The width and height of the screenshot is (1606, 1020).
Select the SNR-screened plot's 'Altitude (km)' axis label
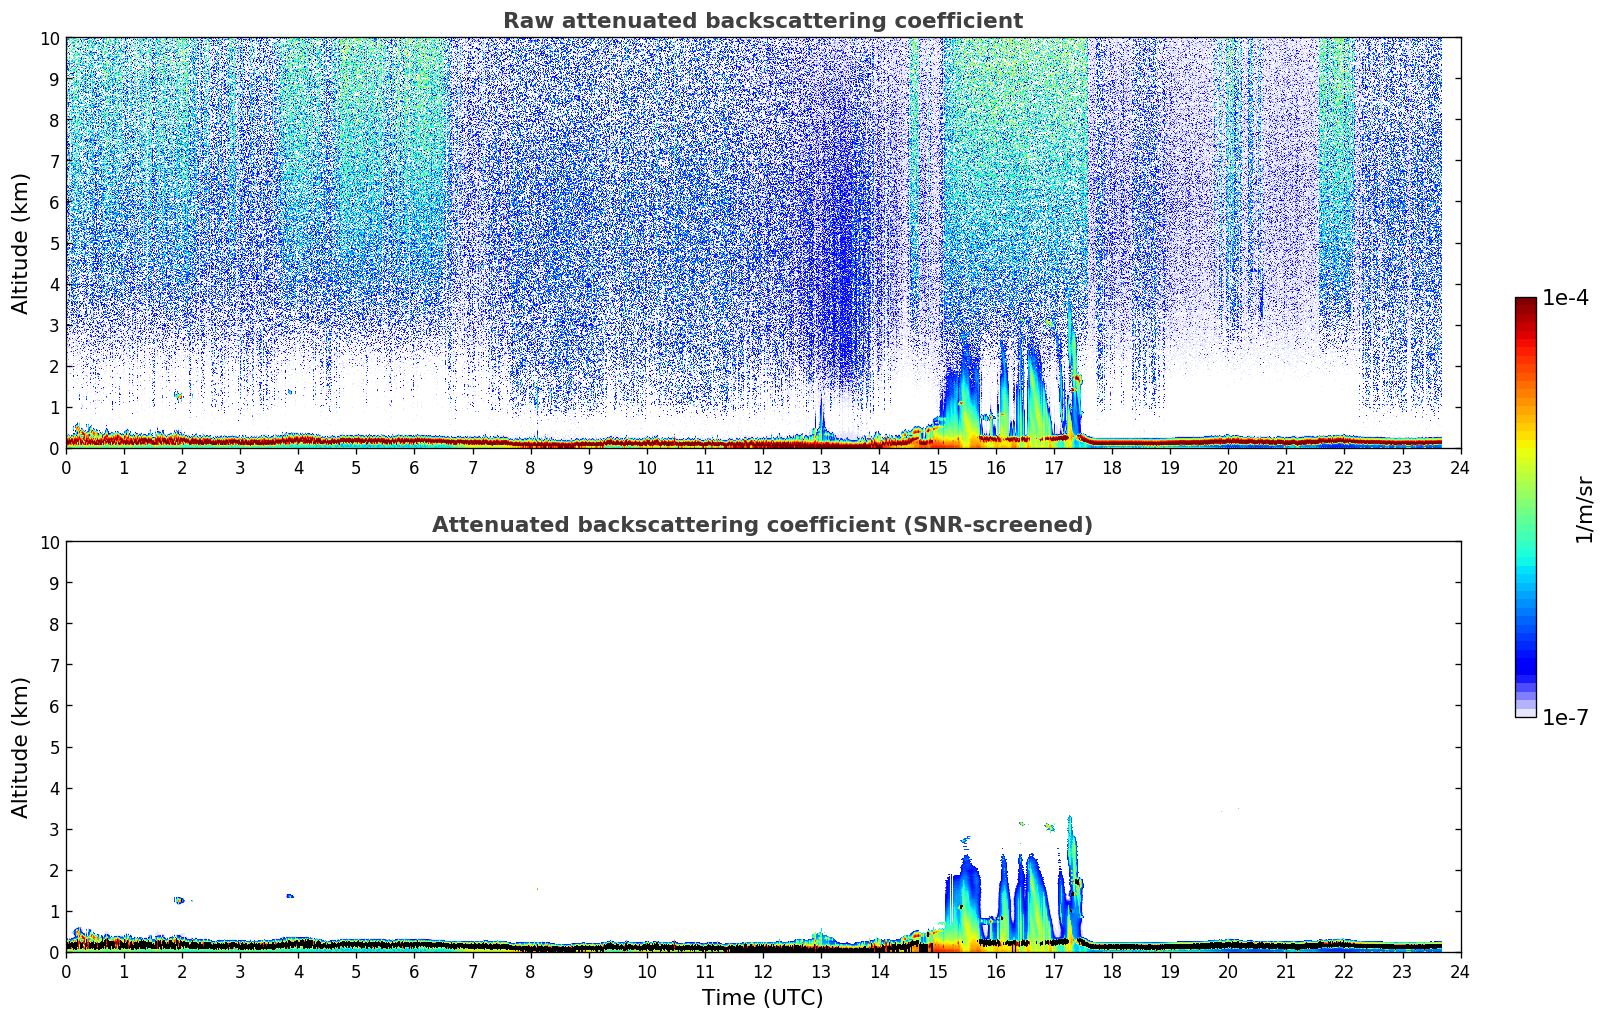[21, 747]
